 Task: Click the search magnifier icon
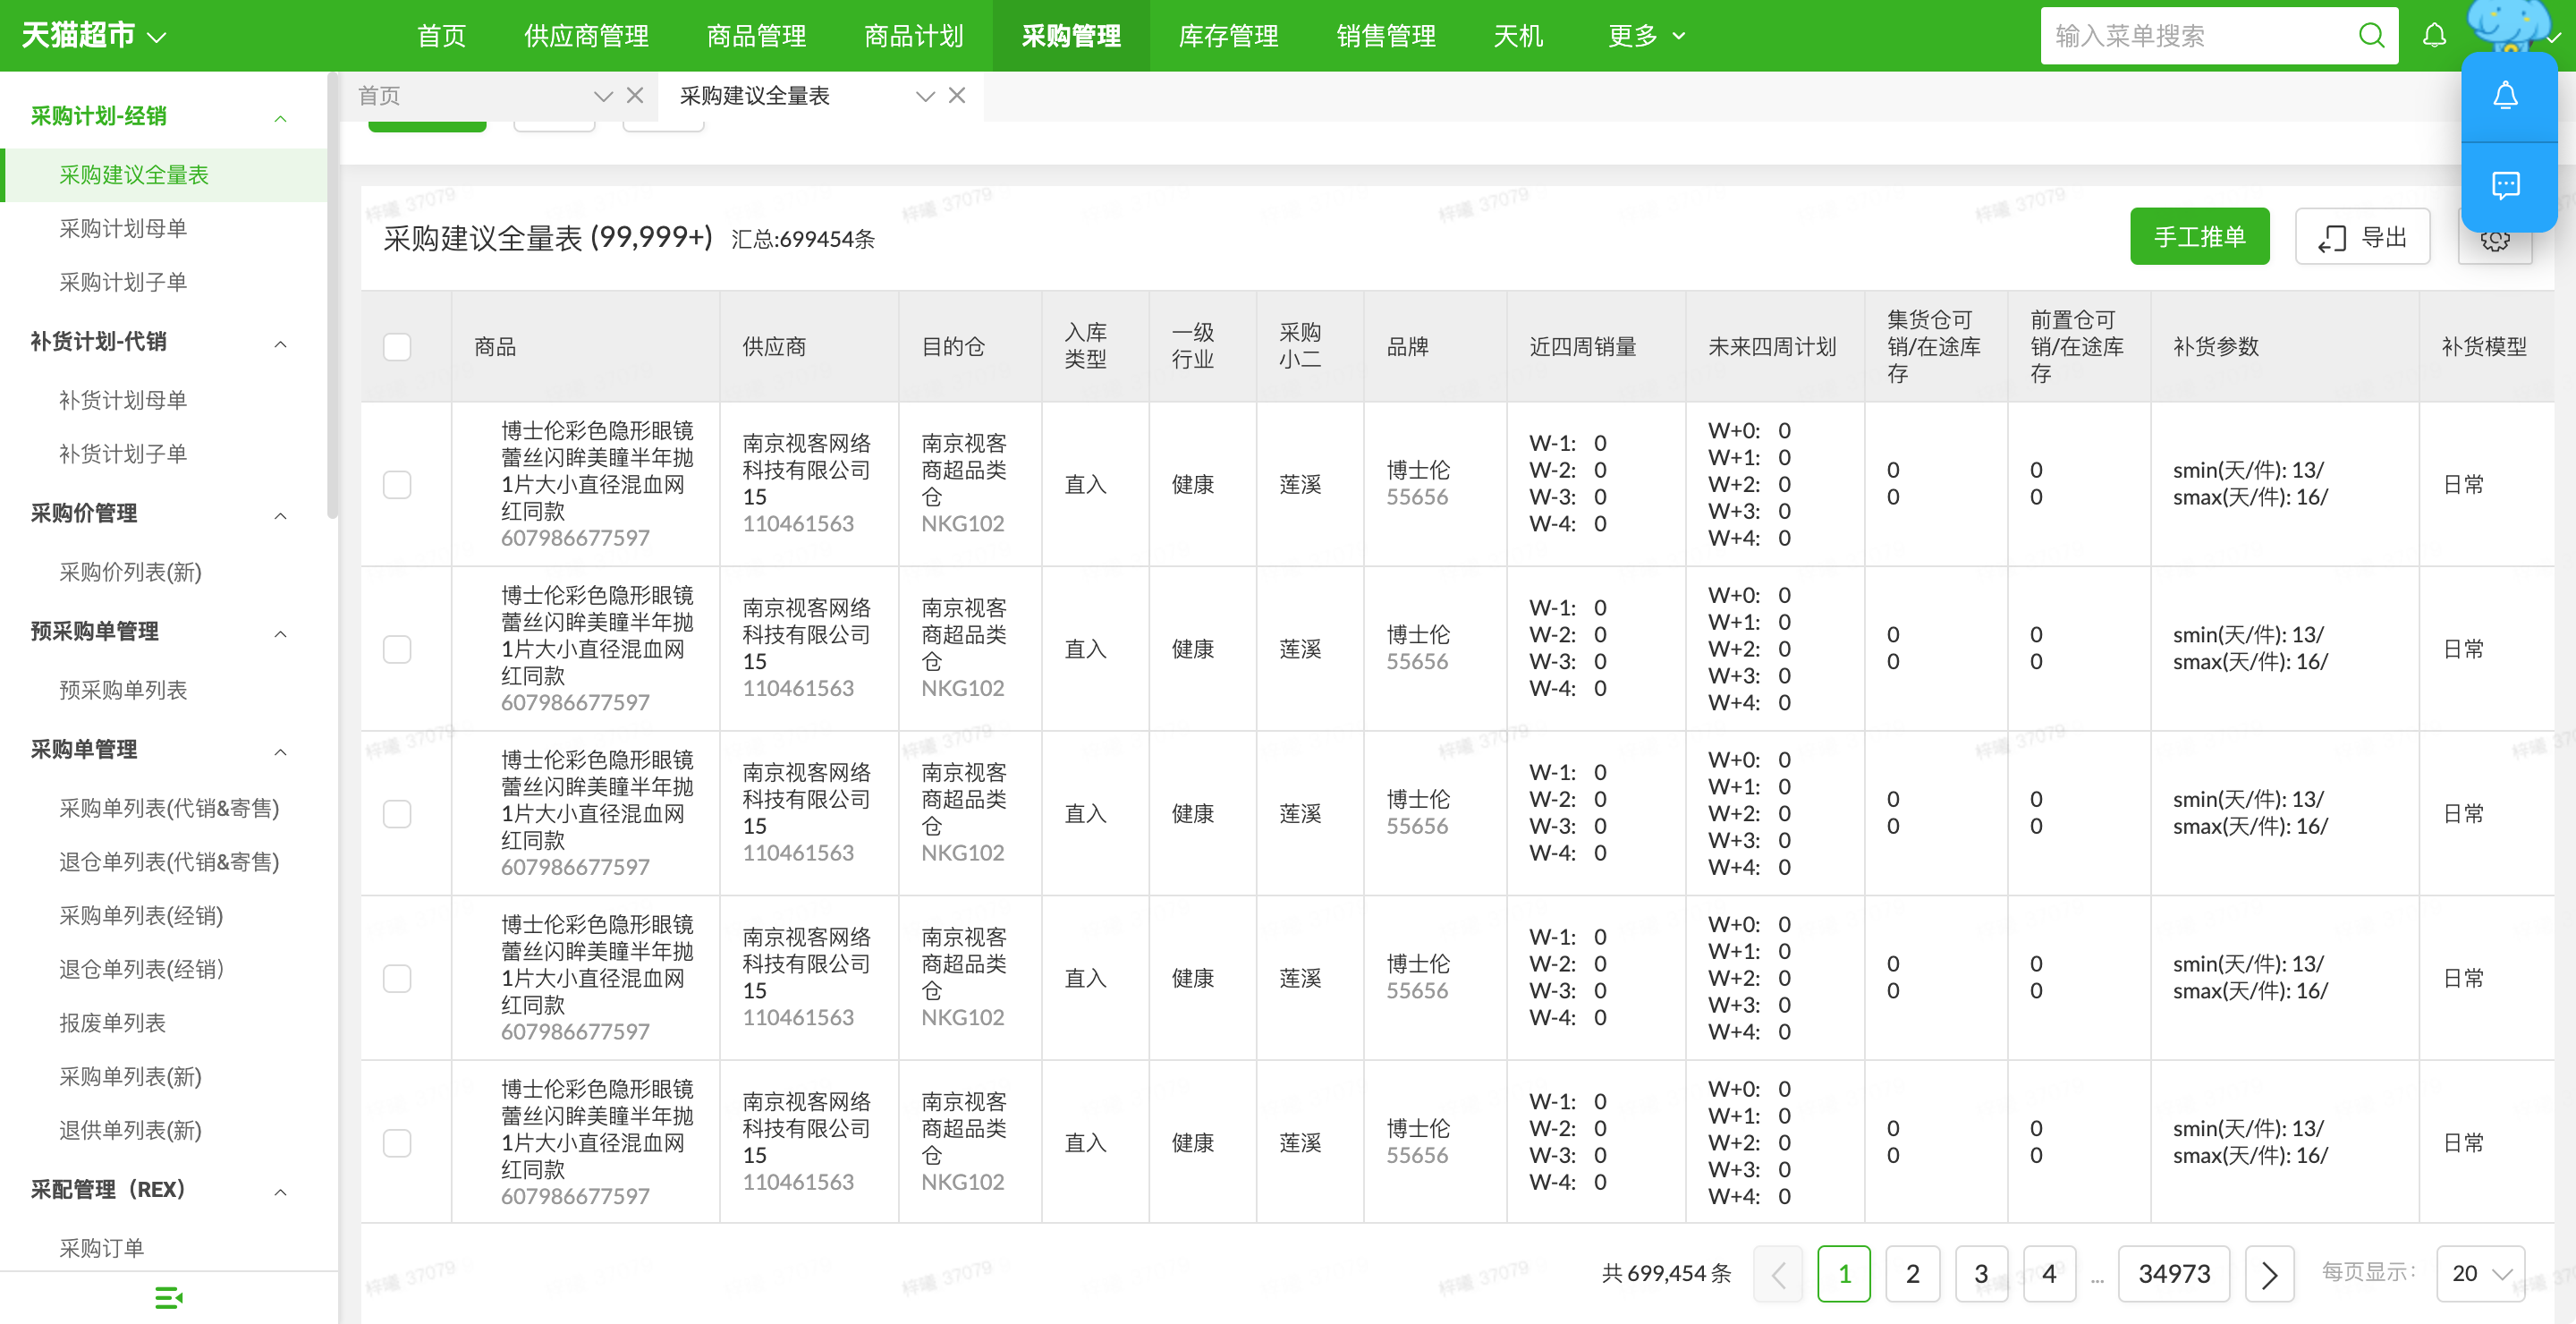[2371, 36]
